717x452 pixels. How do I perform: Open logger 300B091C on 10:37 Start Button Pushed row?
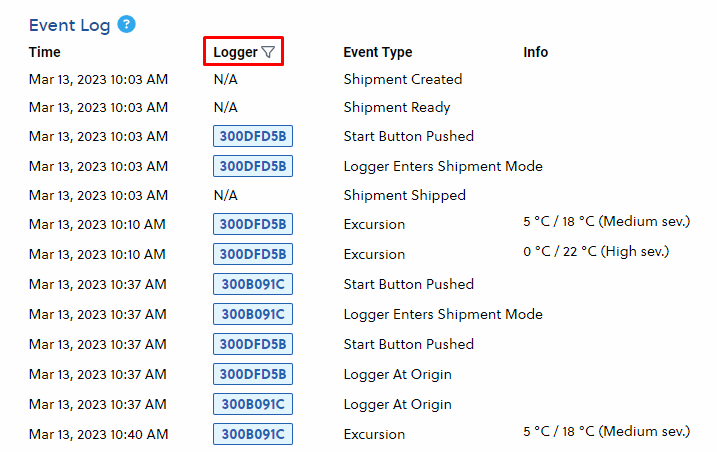[253, 284]
